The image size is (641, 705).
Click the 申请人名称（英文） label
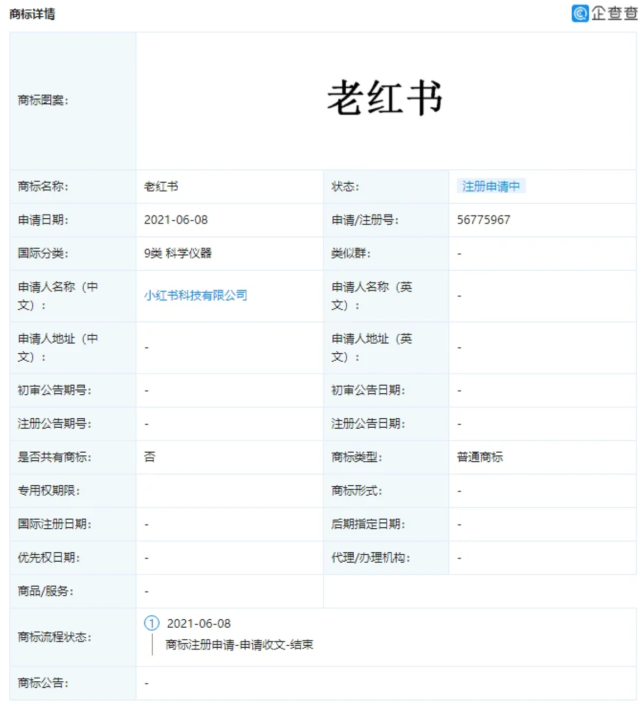click(372, 296)
